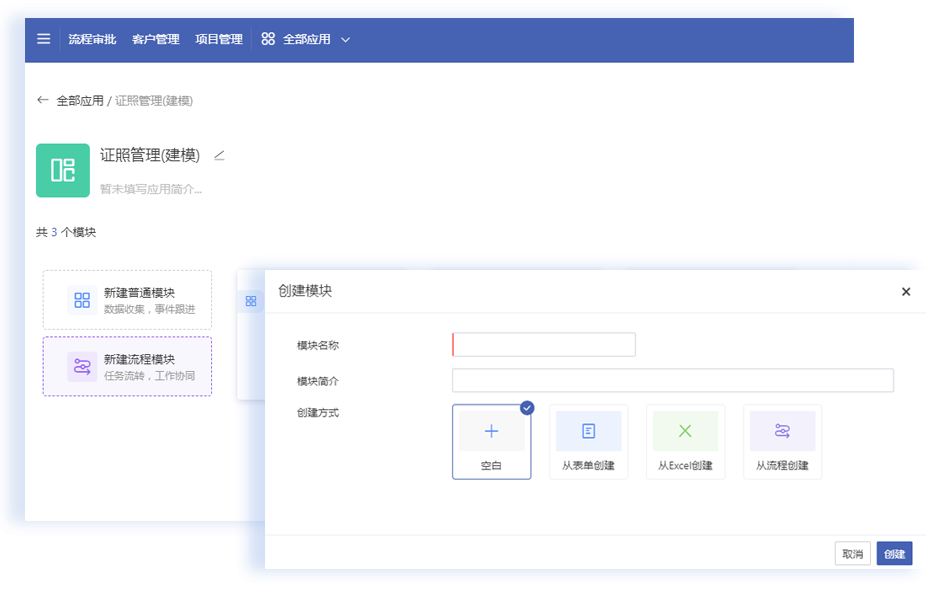Click green Excel icon in 从Excel创建

coord(685,431)
